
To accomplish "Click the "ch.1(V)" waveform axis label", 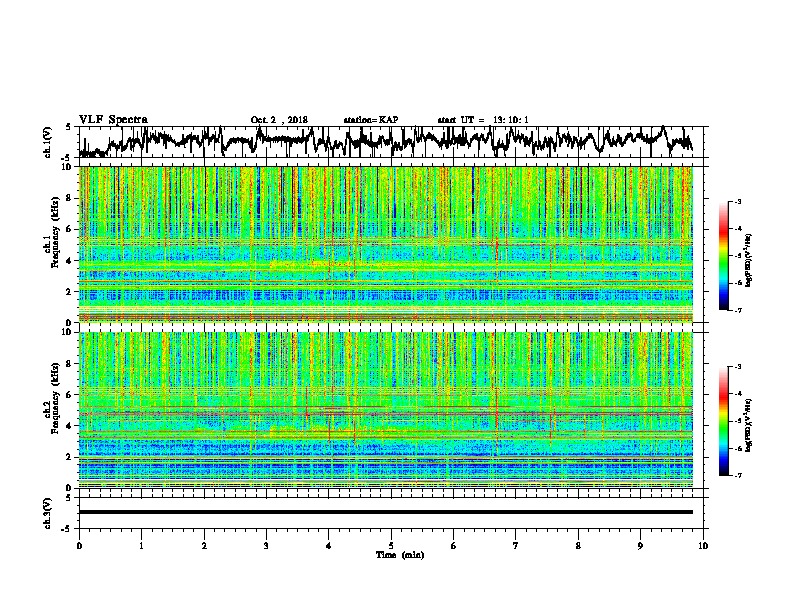I will click(48, 141).
